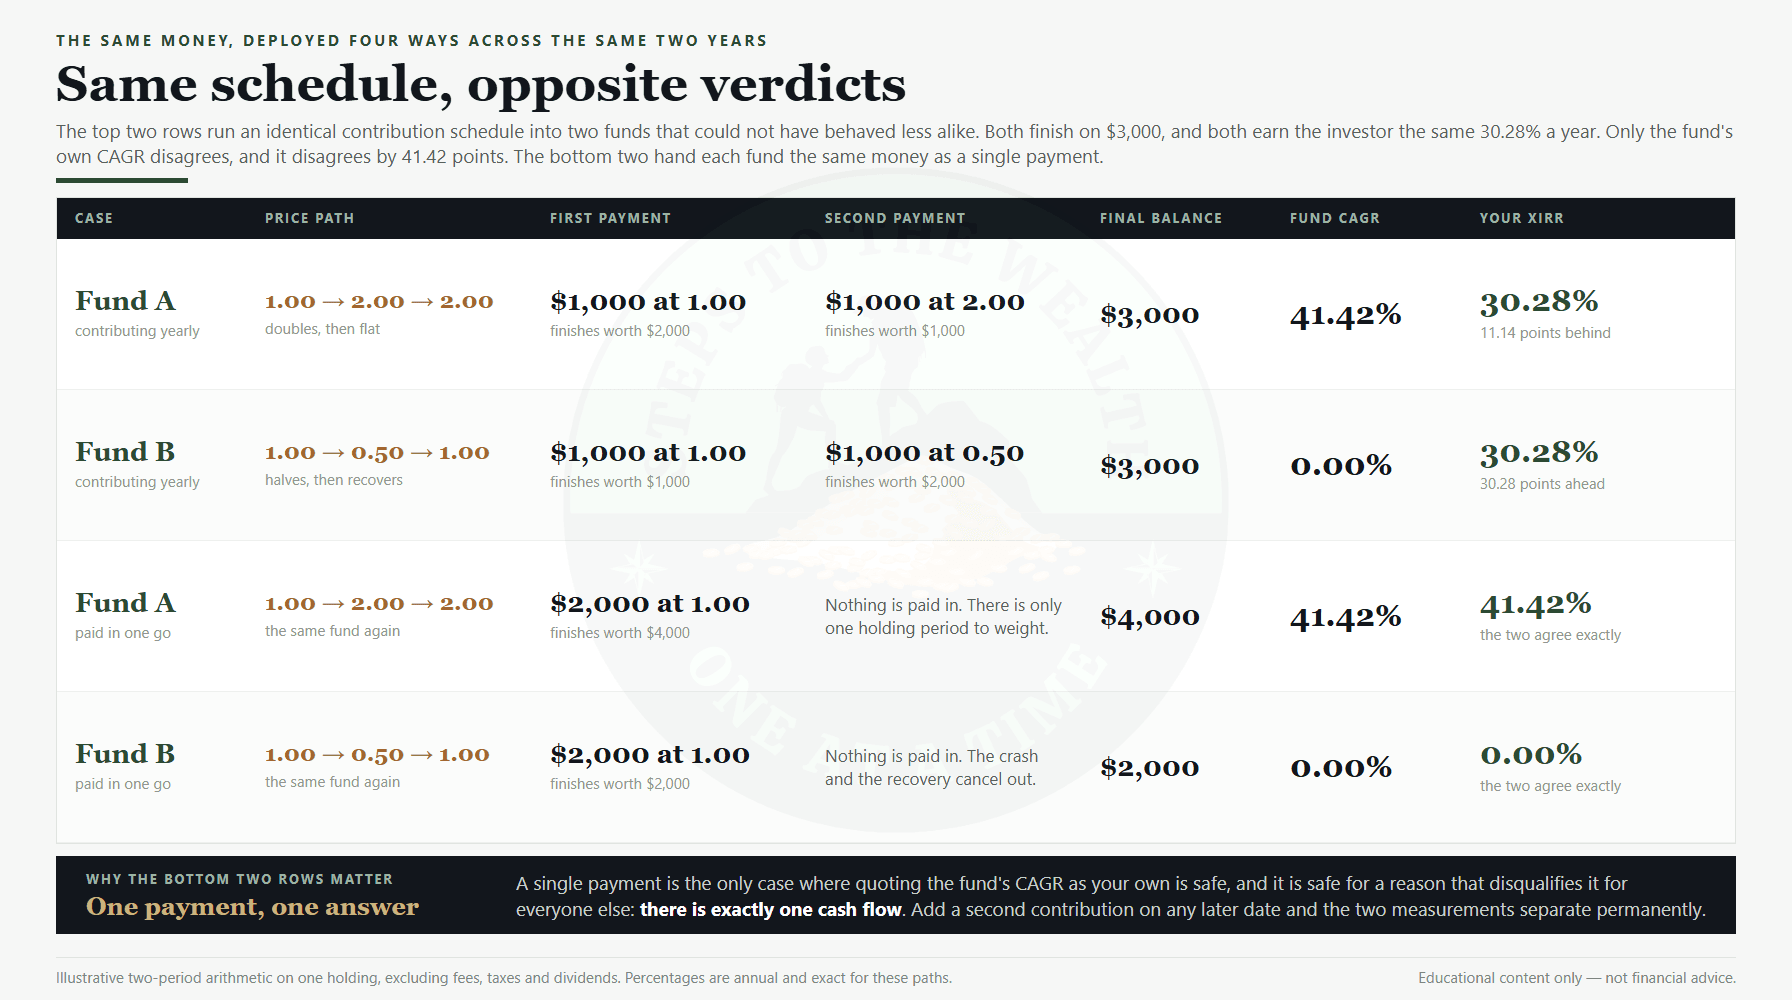The image size is (1792, 1000).
Task: Click the FIRST PAYMENT column header
Action: pos(610,218)
